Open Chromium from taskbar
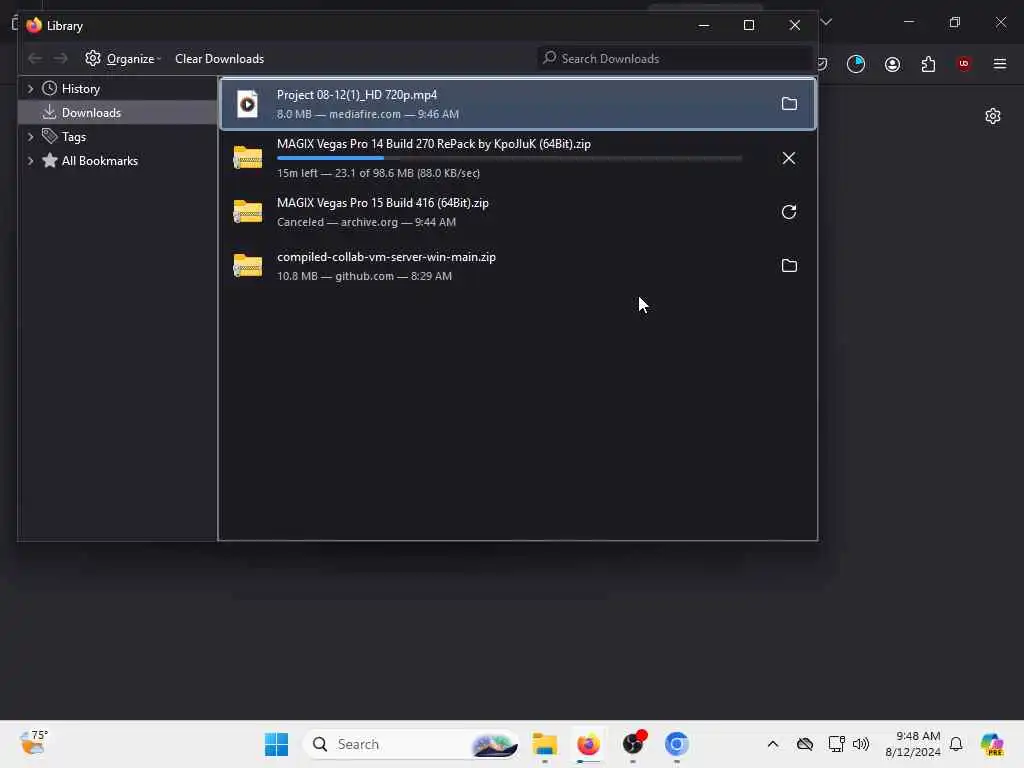Viewport: 1024px width, 768px height. click(677, 744)
